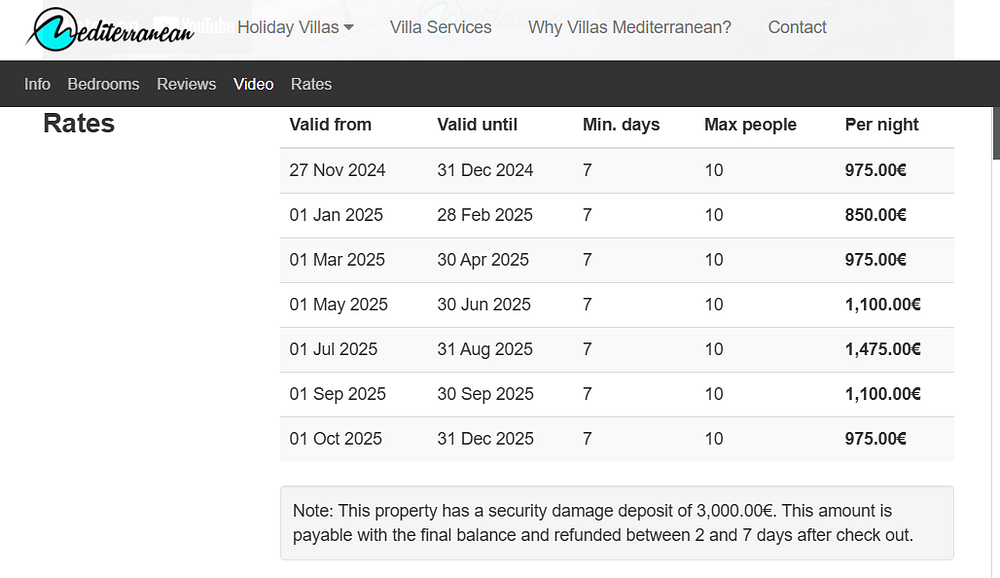Click the Valid from column header
This screenshot has height=578, width=1000.
(330, 125)
